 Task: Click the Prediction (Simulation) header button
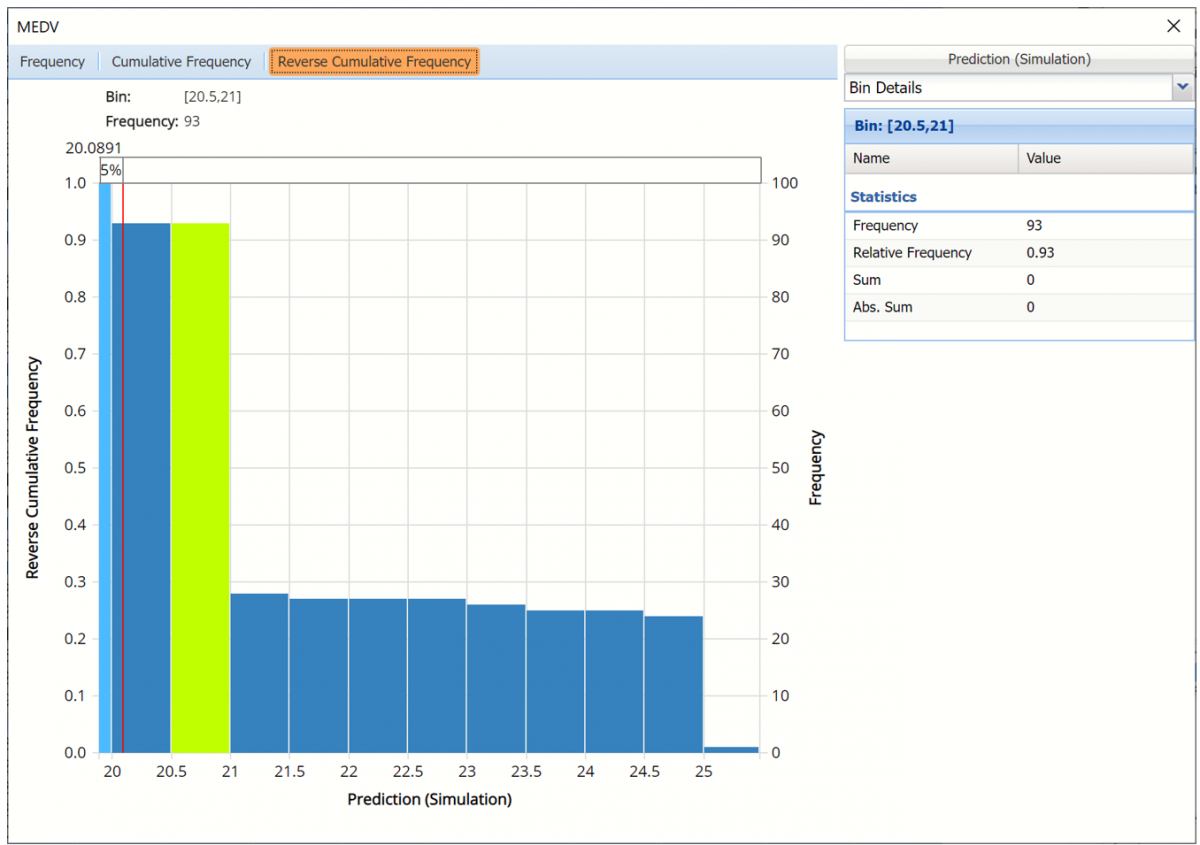[x=1018, y=59]
